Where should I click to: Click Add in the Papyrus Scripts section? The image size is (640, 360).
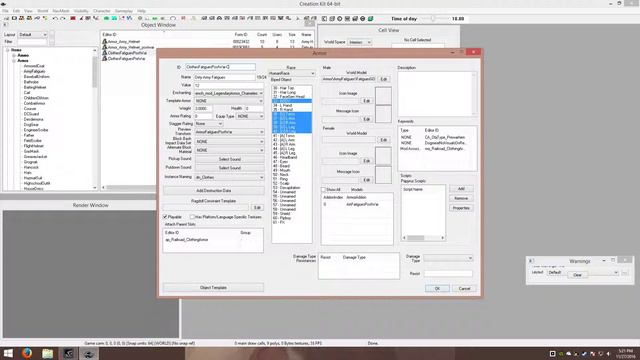pyautogui.click(x=461, y=189)
